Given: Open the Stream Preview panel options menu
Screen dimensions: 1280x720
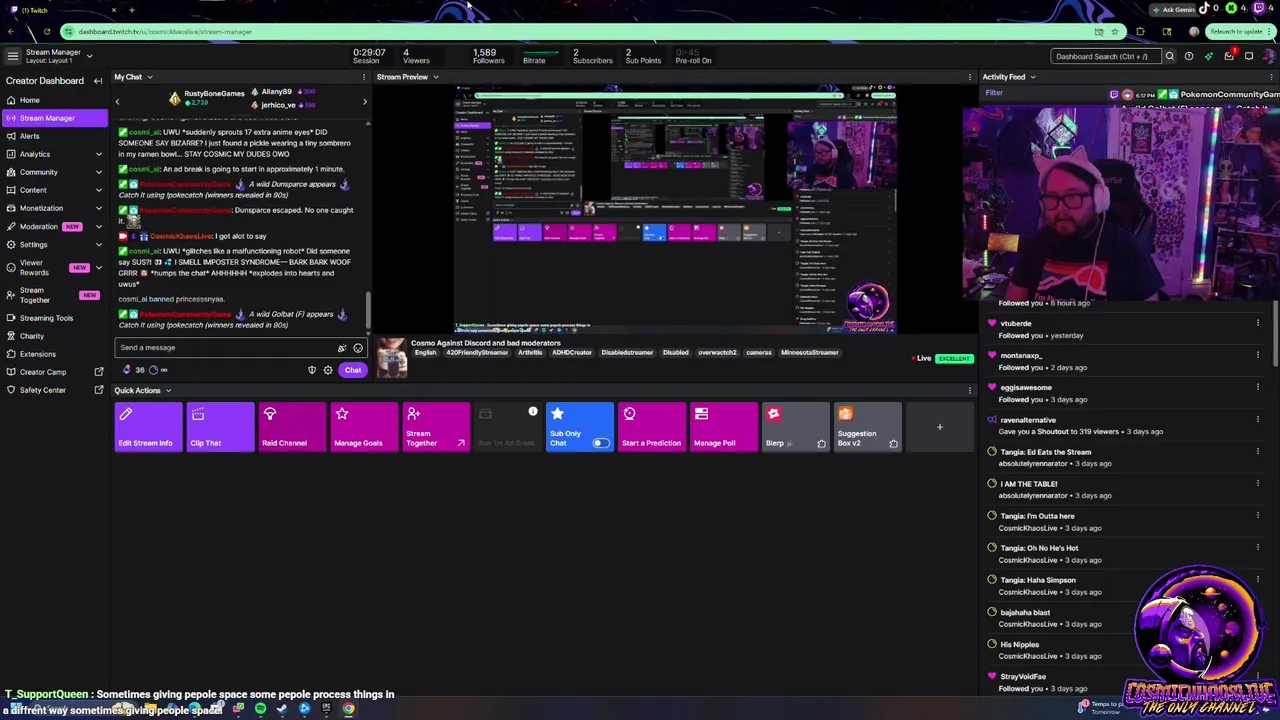Looking at the screenshot, I should [969, 77].
